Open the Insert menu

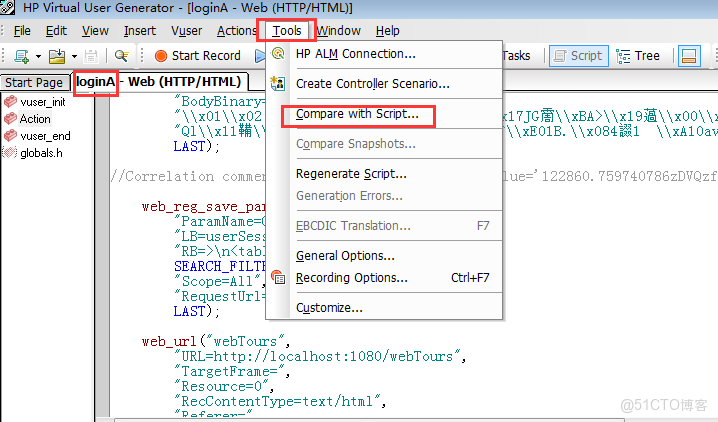pos(140,31)
